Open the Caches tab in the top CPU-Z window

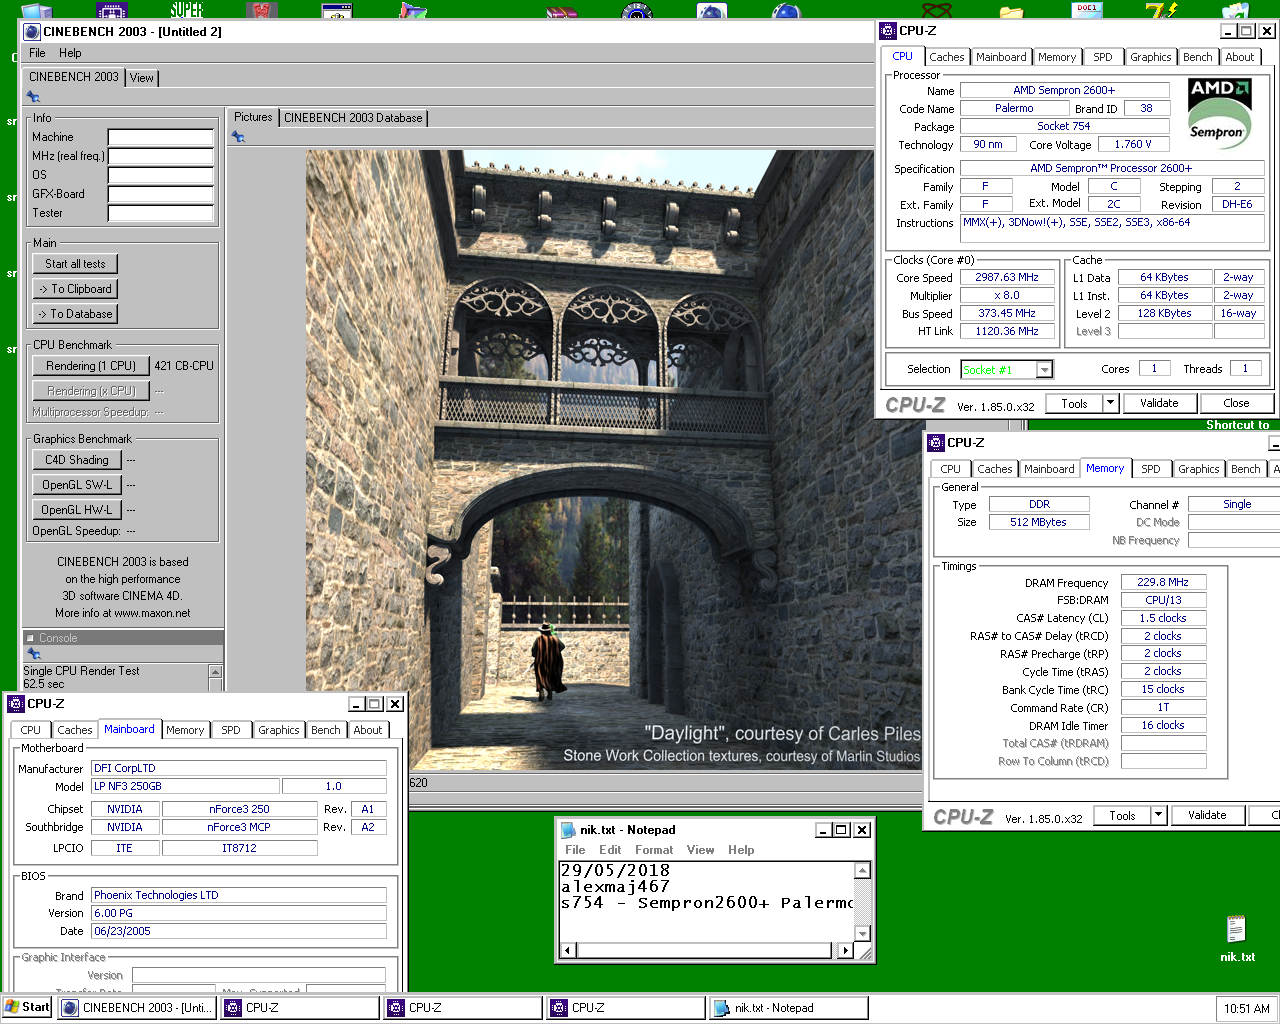click(x=946, y=57)
